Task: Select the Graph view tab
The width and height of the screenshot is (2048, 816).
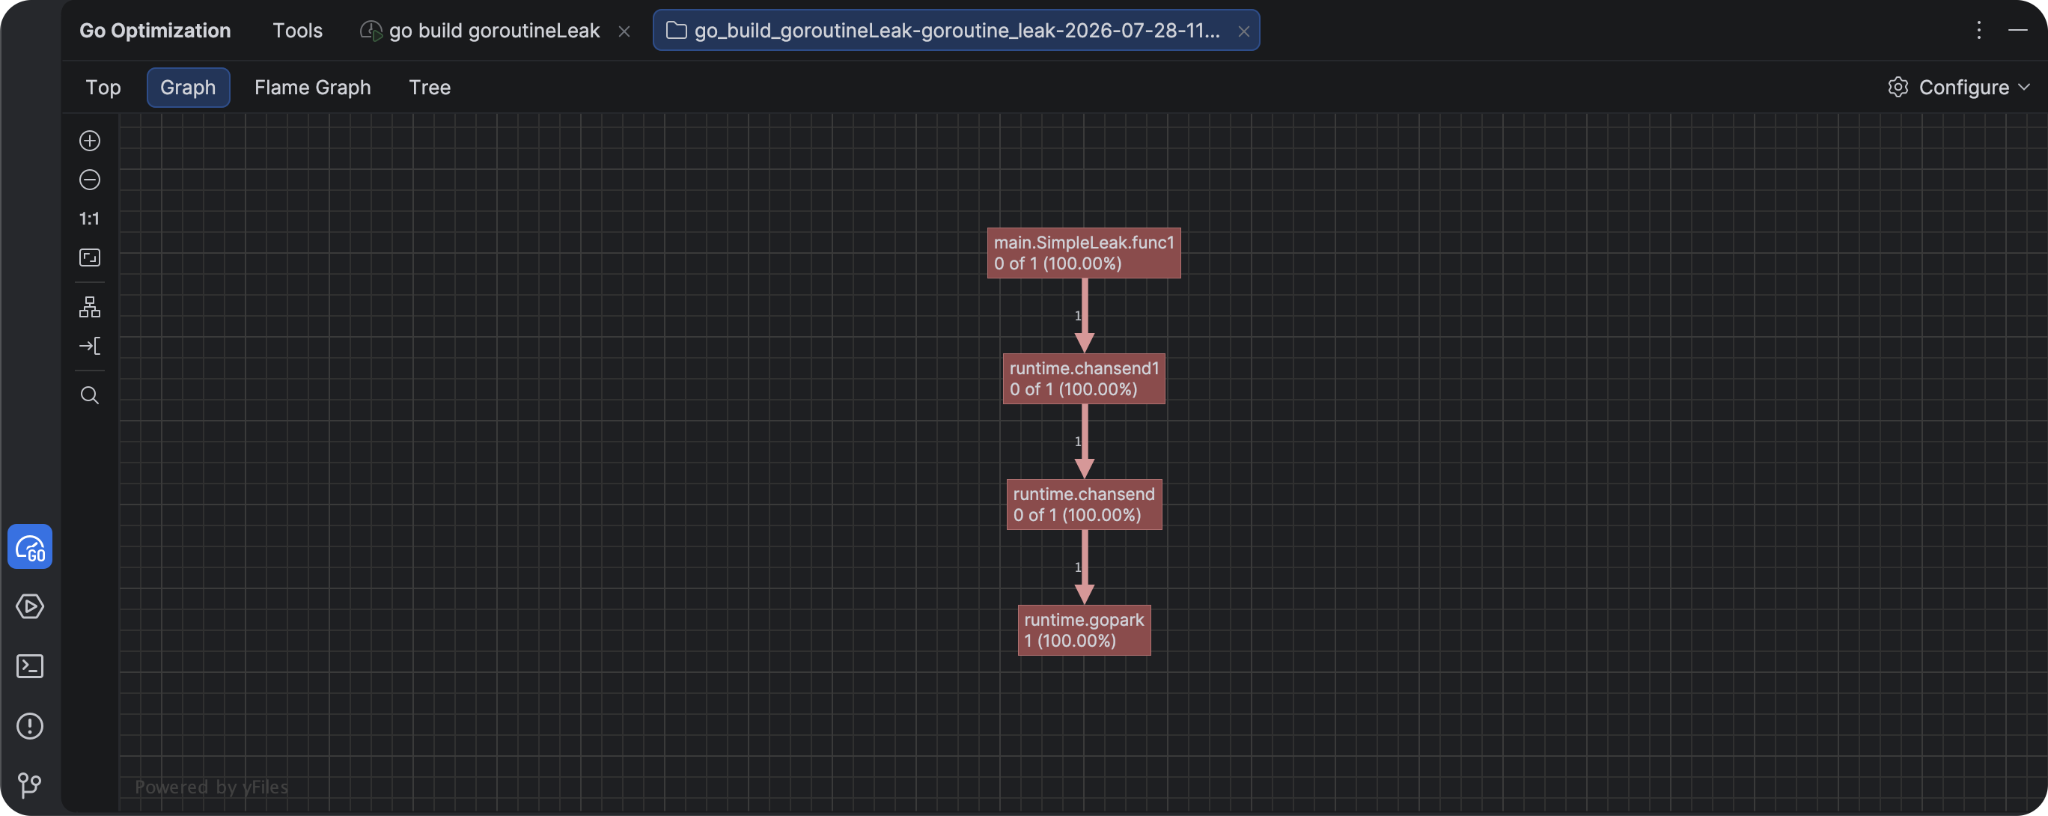Action: point(188,87)
